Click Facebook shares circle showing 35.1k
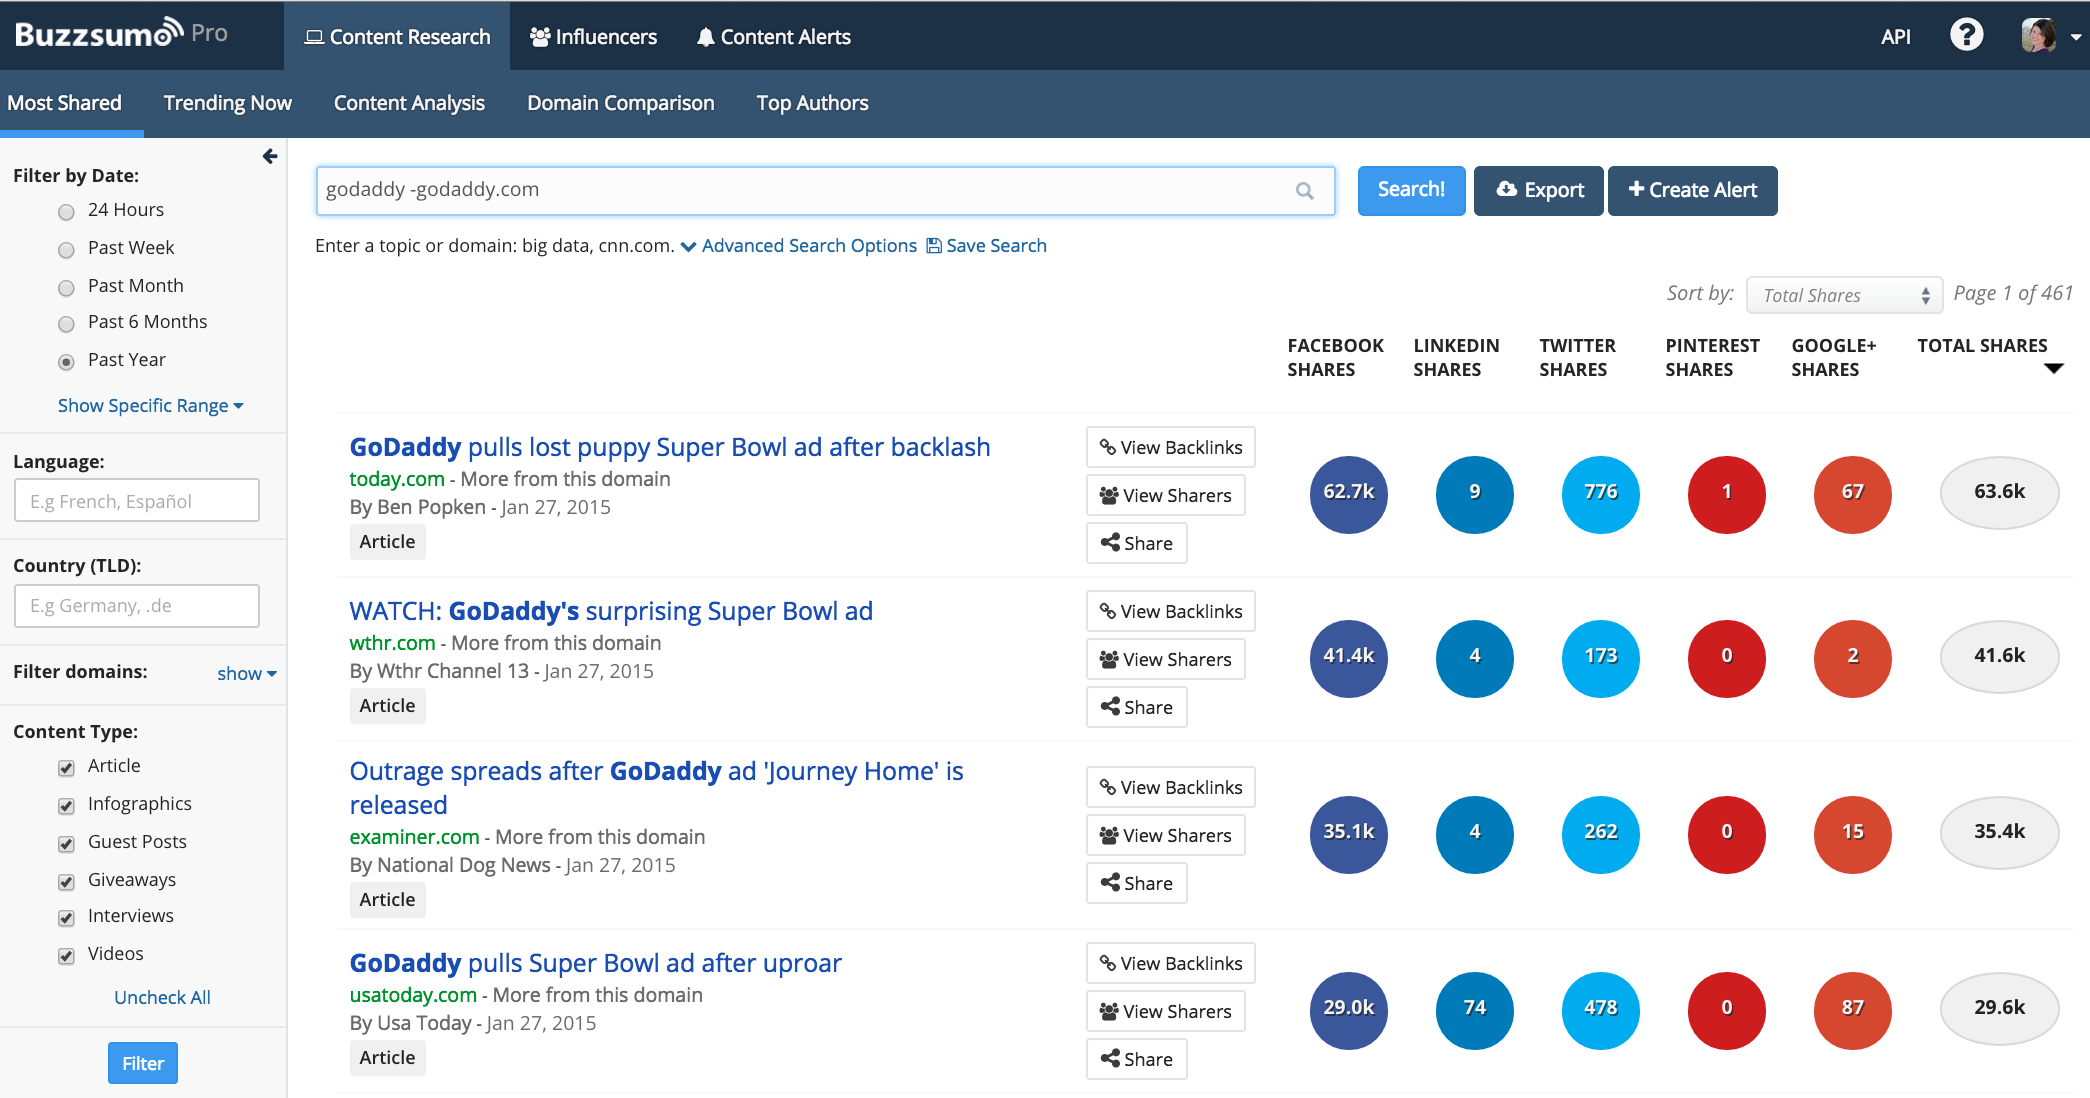 (1348, 834)
